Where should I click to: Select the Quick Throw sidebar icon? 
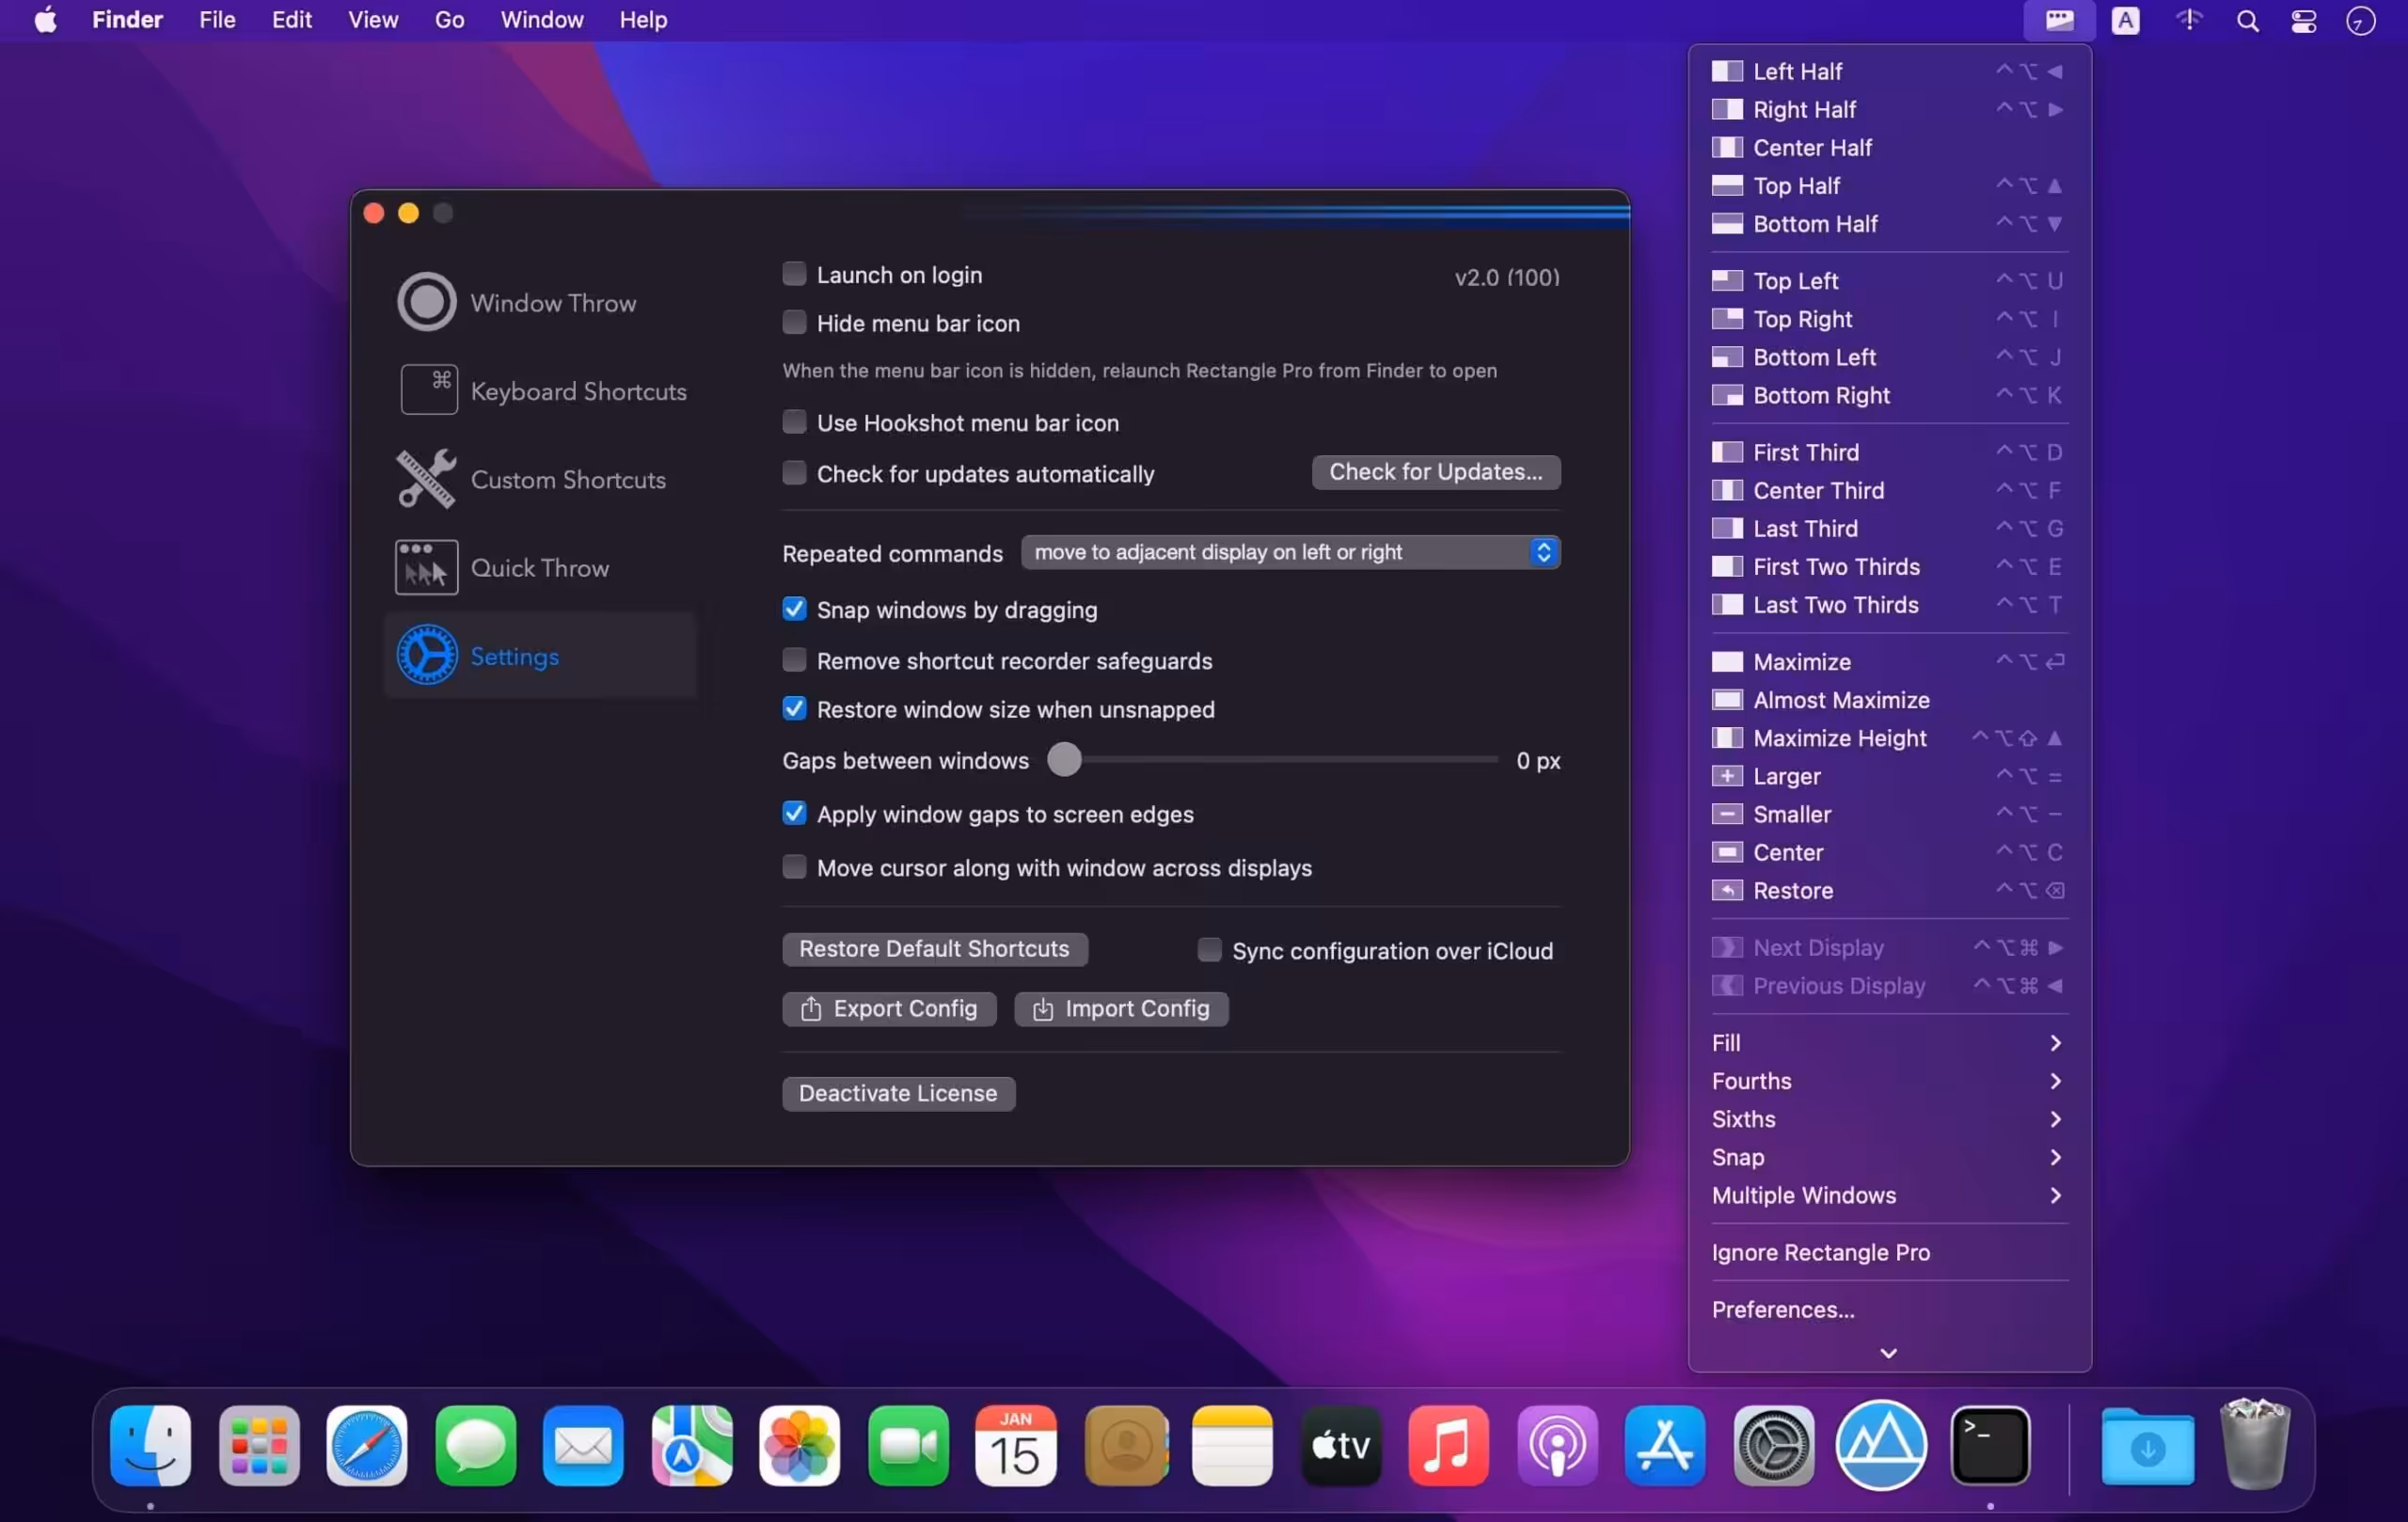(x=427, y=567)
